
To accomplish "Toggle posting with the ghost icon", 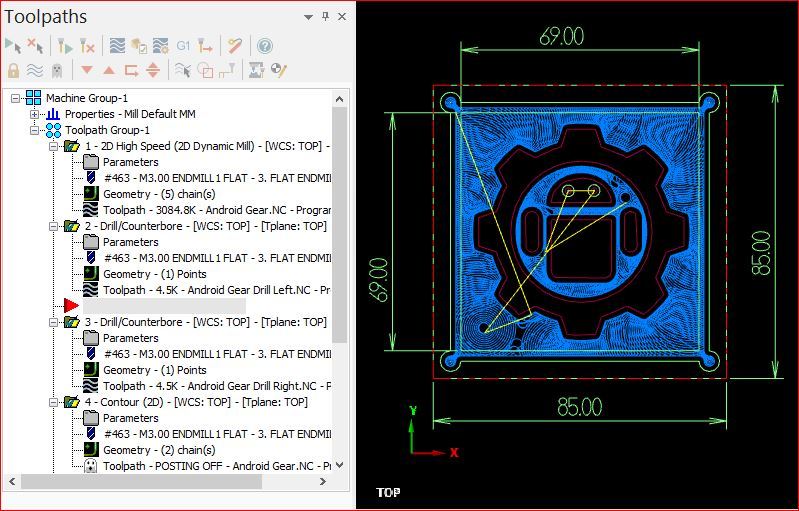I will [57, 70].
